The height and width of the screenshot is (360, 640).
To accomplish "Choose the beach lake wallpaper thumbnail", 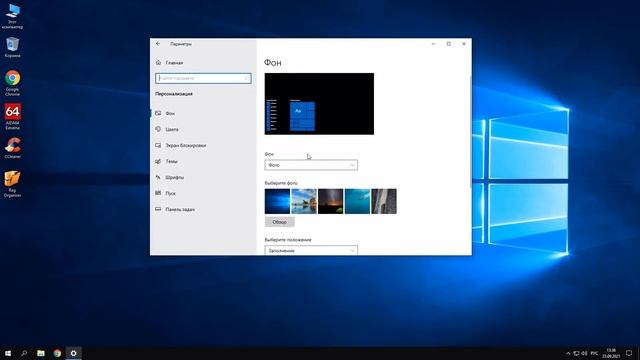I will (x=304, y=201).
